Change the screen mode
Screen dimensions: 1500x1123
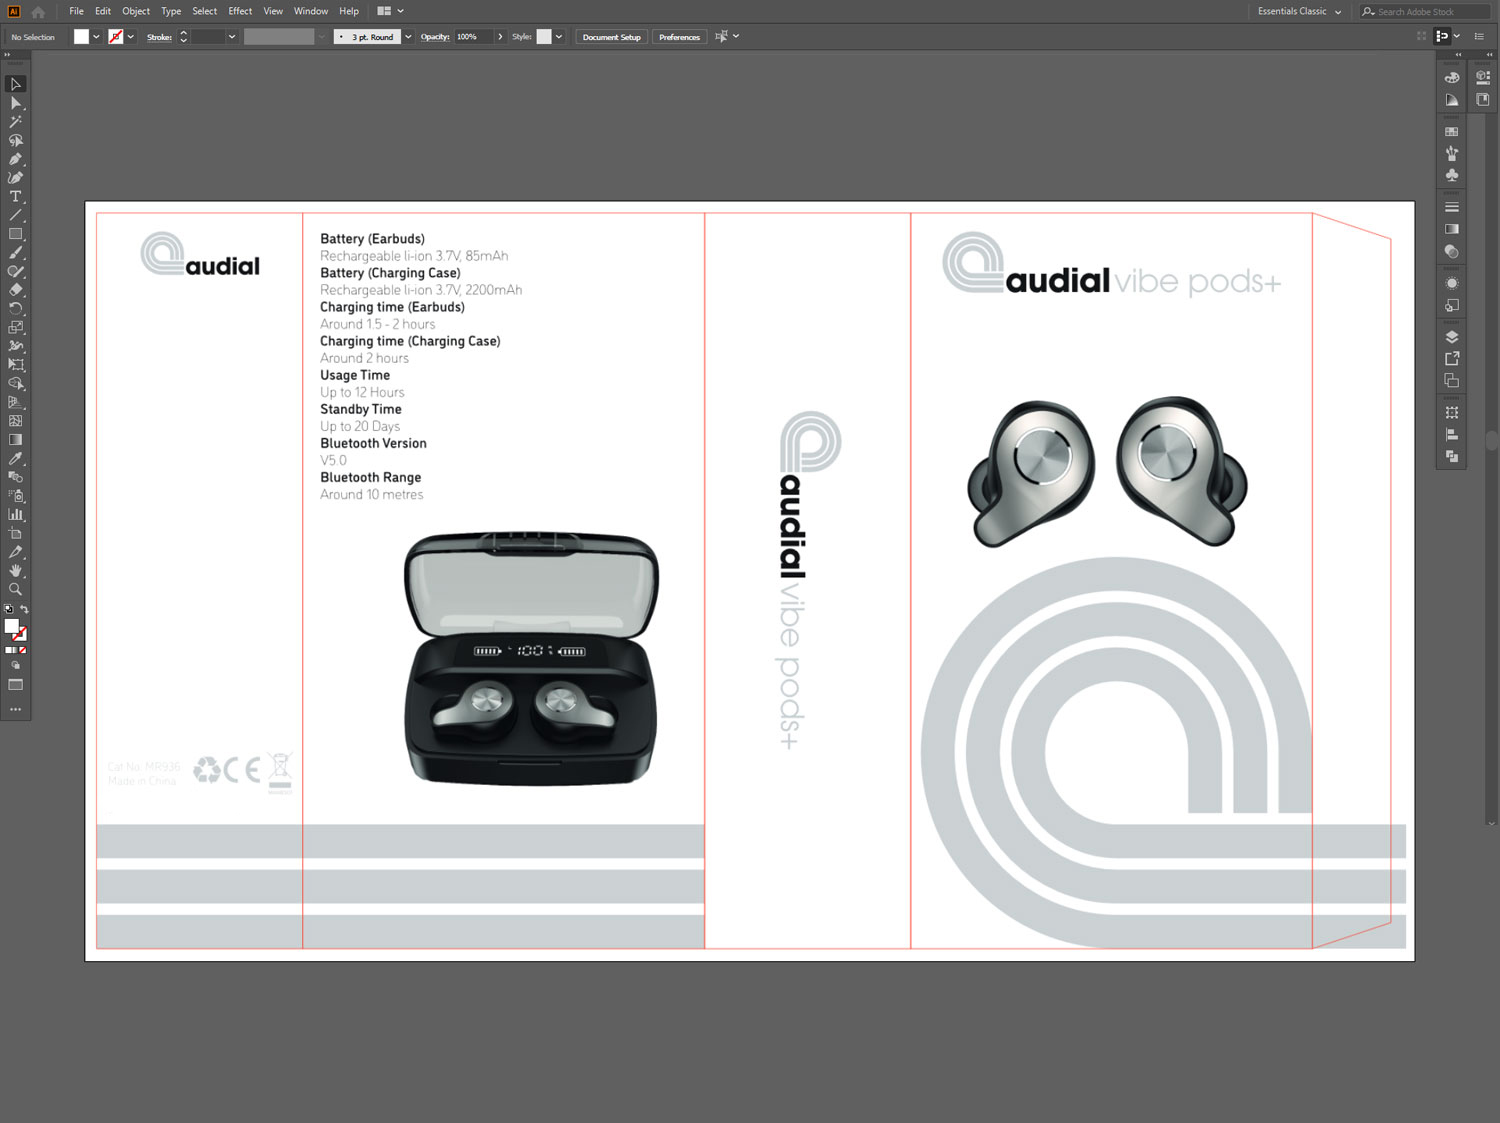point(15,685)
